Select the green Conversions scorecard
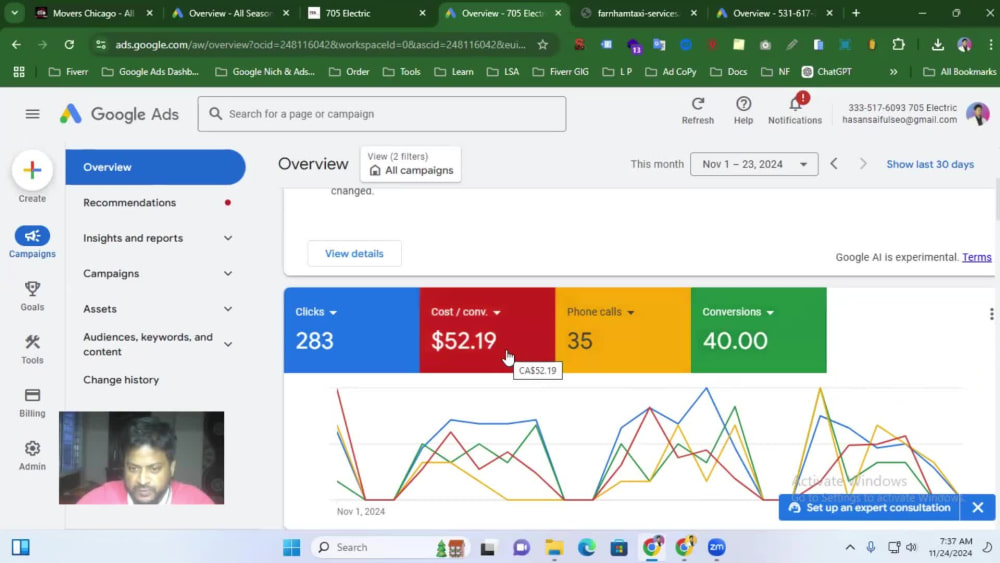The height and width of the screenshot is (563, 1000). point(758,330)
